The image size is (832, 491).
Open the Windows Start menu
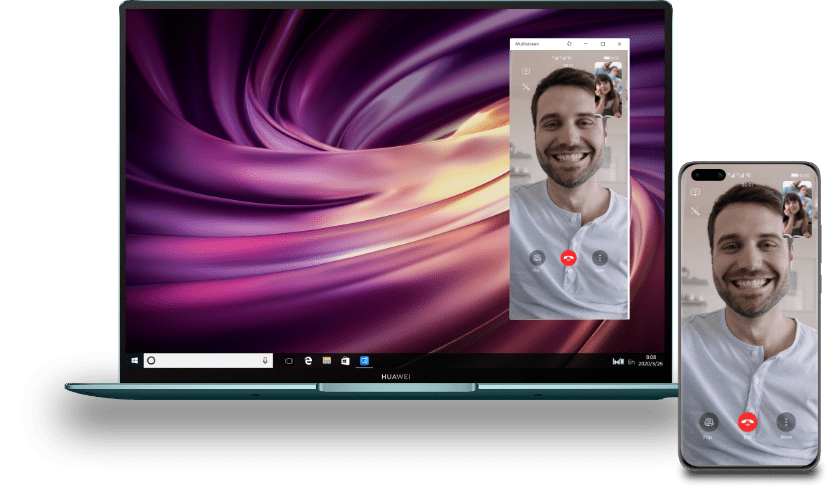click(134, 360)
